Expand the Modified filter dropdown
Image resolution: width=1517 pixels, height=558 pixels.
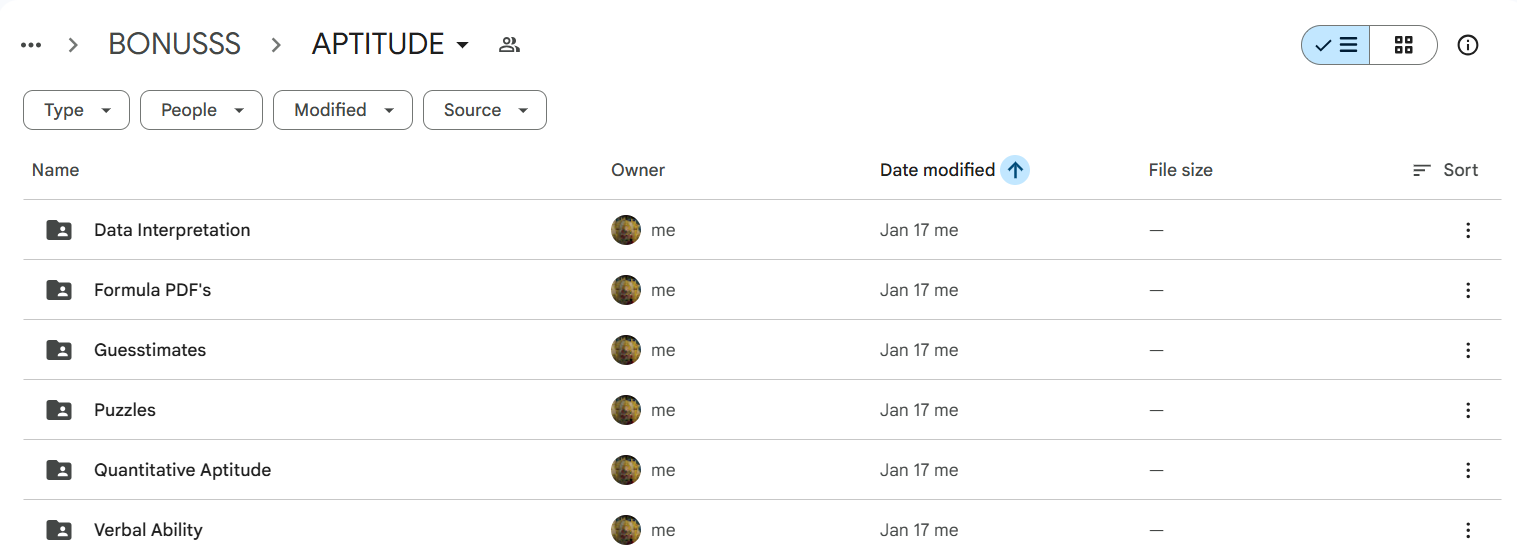click(x=343, y=110)
